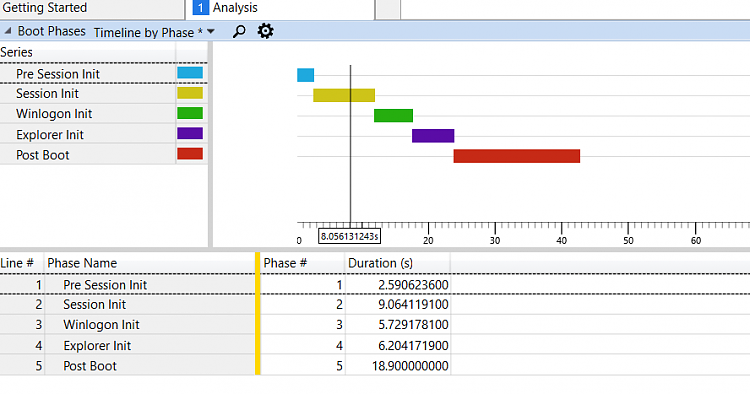Screen dimensions: 750x394
Task: Click purple Explorer Init timeline bar
Action: (433, 136)
